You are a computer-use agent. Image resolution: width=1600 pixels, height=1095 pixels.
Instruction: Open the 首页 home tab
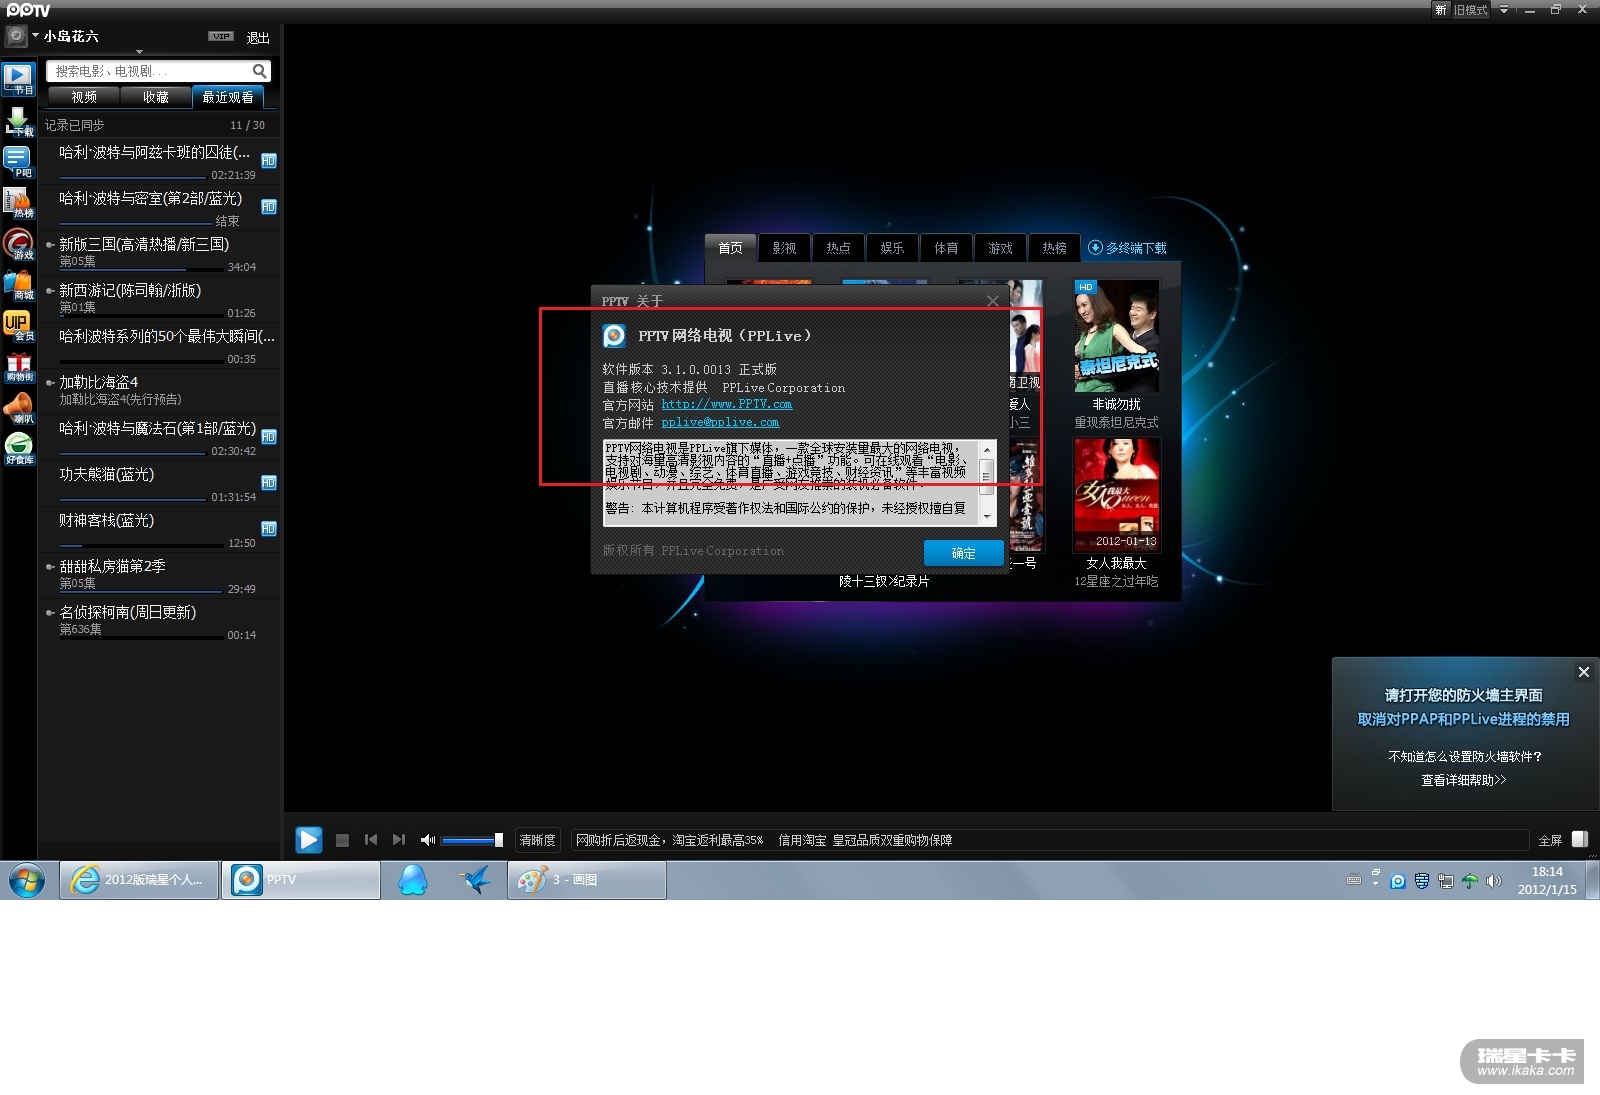(731, 248)
